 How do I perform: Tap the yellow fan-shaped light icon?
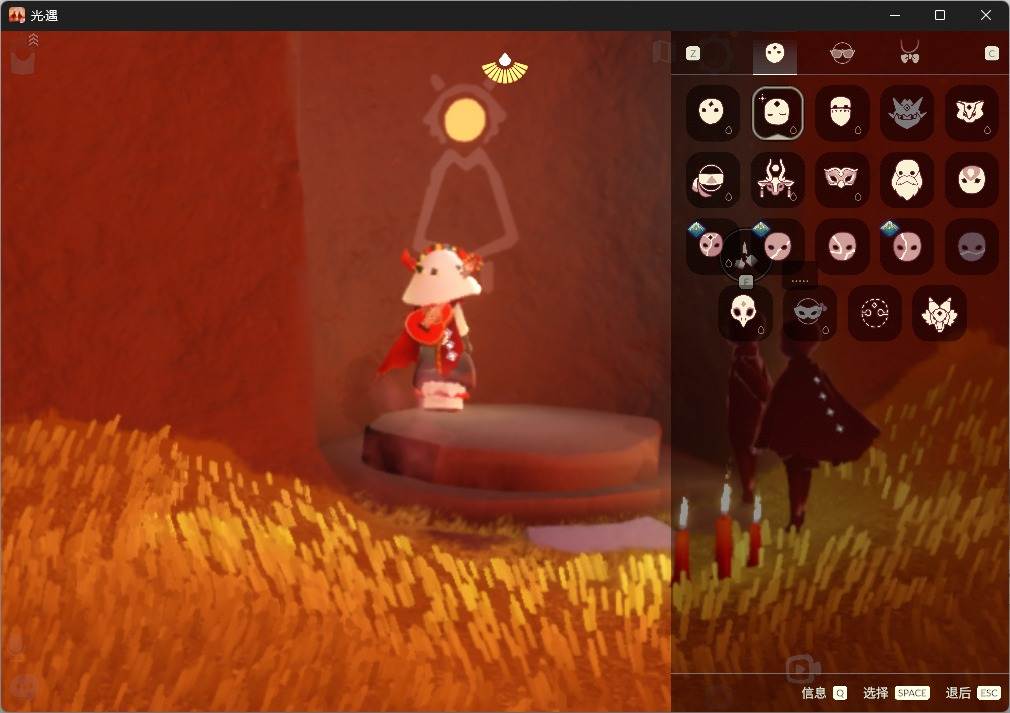coord(505,68)
